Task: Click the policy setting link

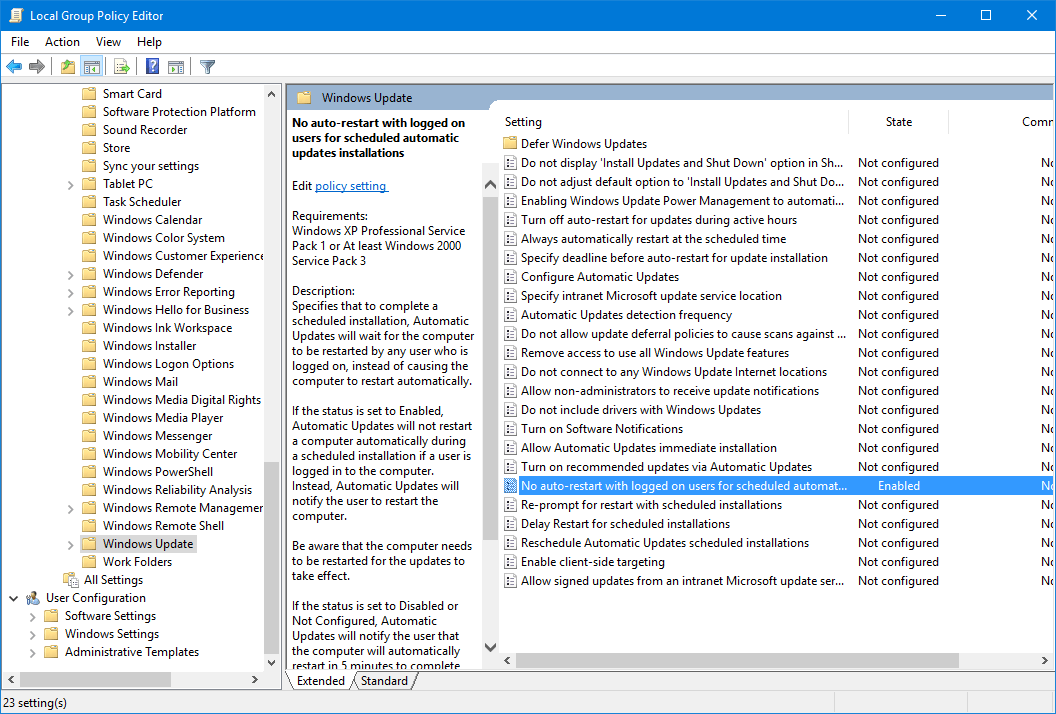Action: coord(351,186)
